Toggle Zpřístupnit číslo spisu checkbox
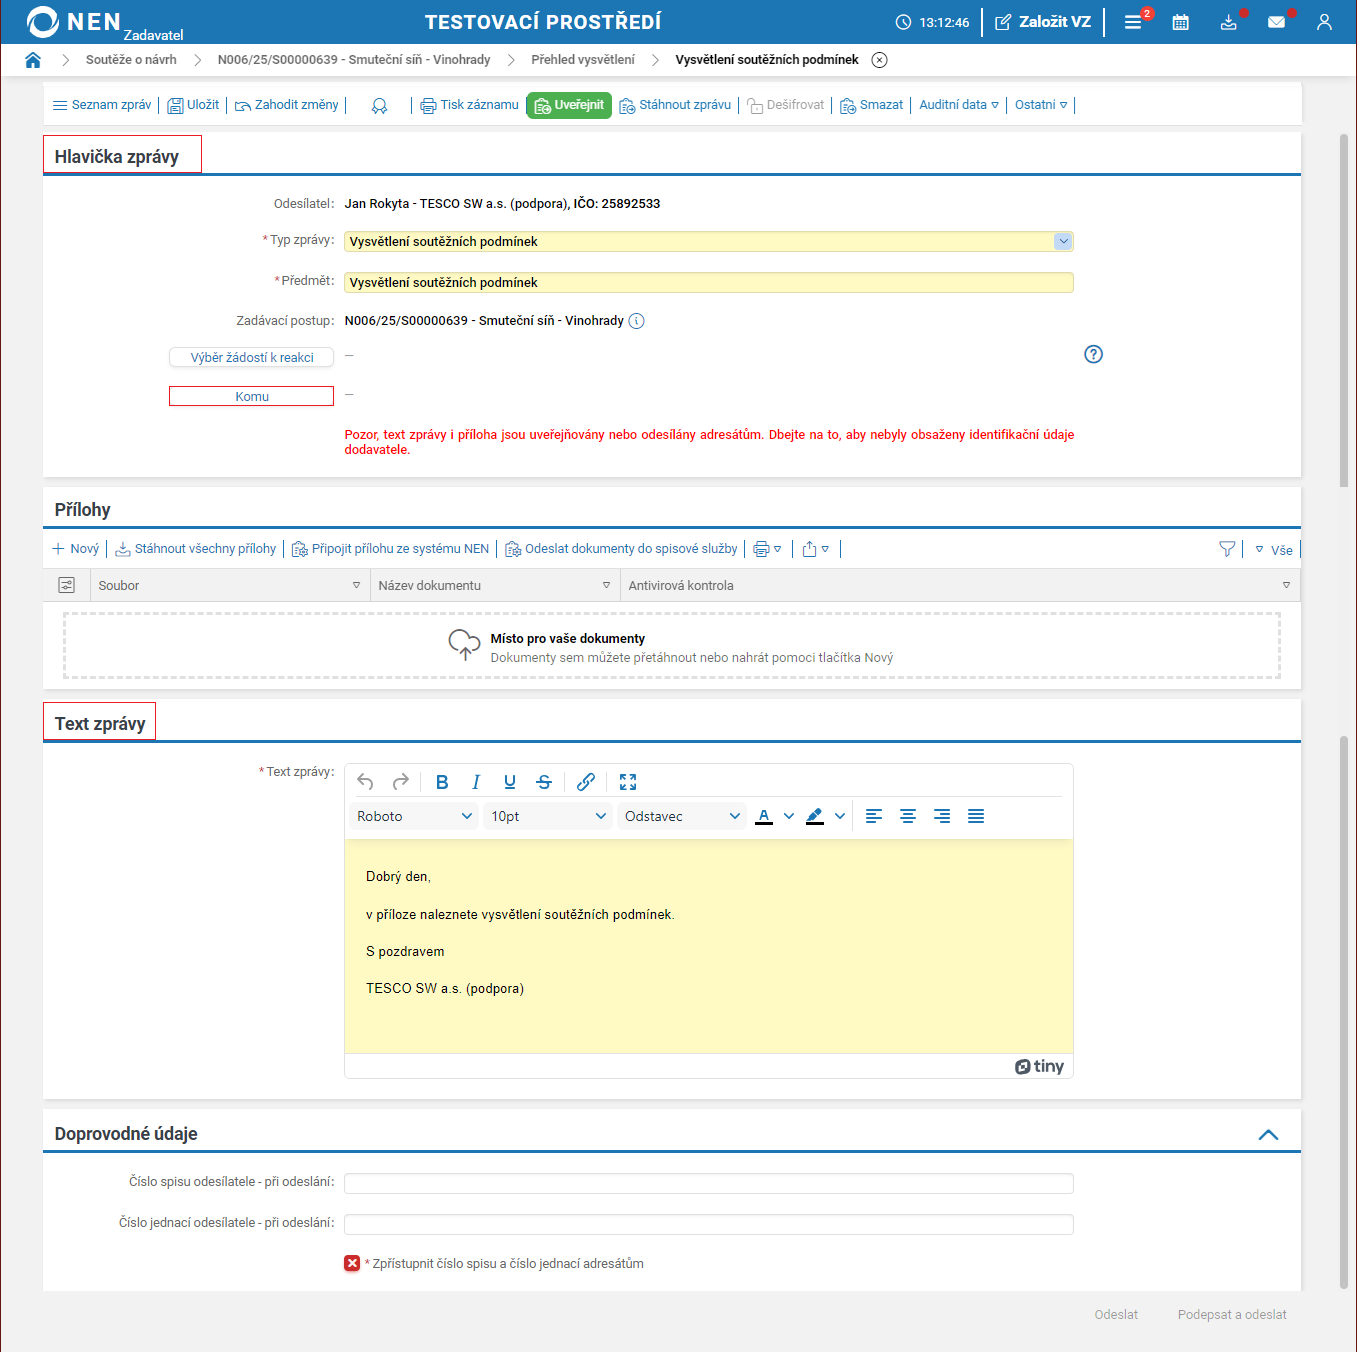1357x1352 pixels. pos(352,1264)
